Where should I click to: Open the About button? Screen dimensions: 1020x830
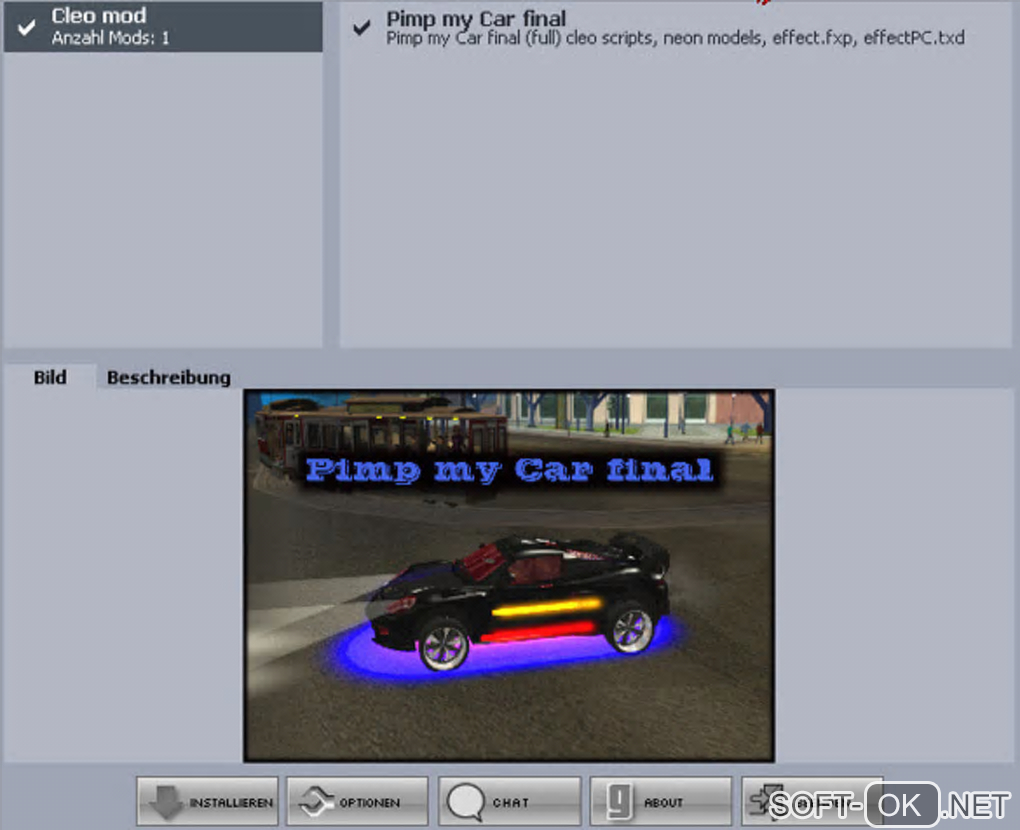[x=661, y=801]
